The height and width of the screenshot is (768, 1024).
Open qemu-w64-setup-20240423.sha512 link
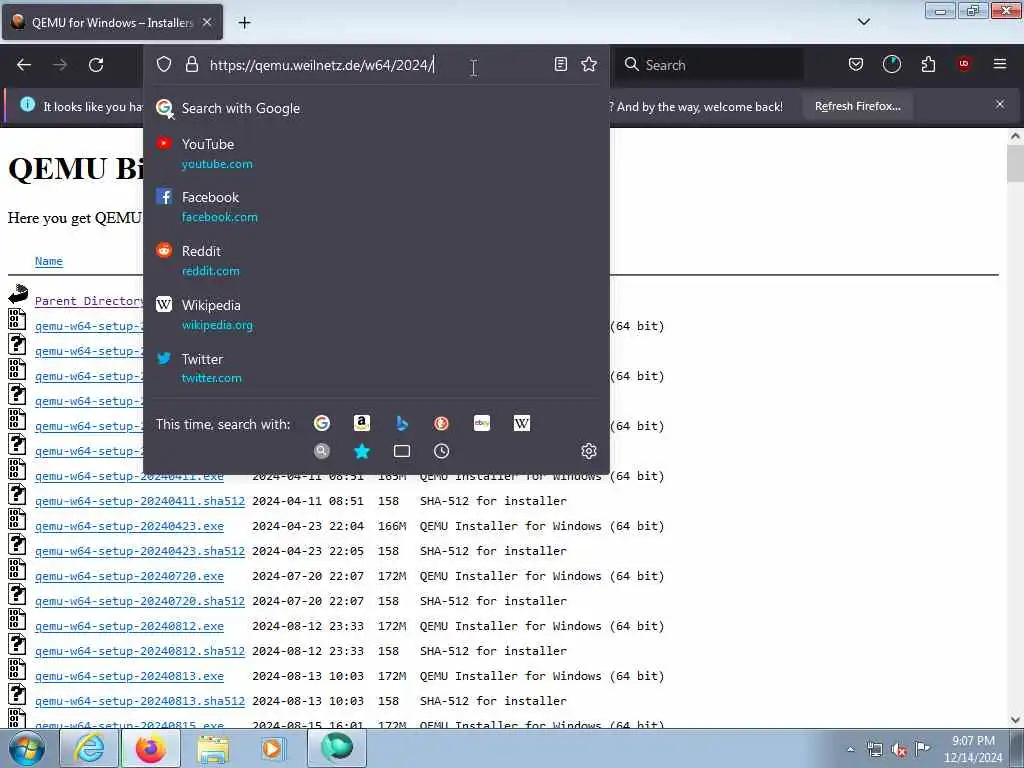point(140,551)
